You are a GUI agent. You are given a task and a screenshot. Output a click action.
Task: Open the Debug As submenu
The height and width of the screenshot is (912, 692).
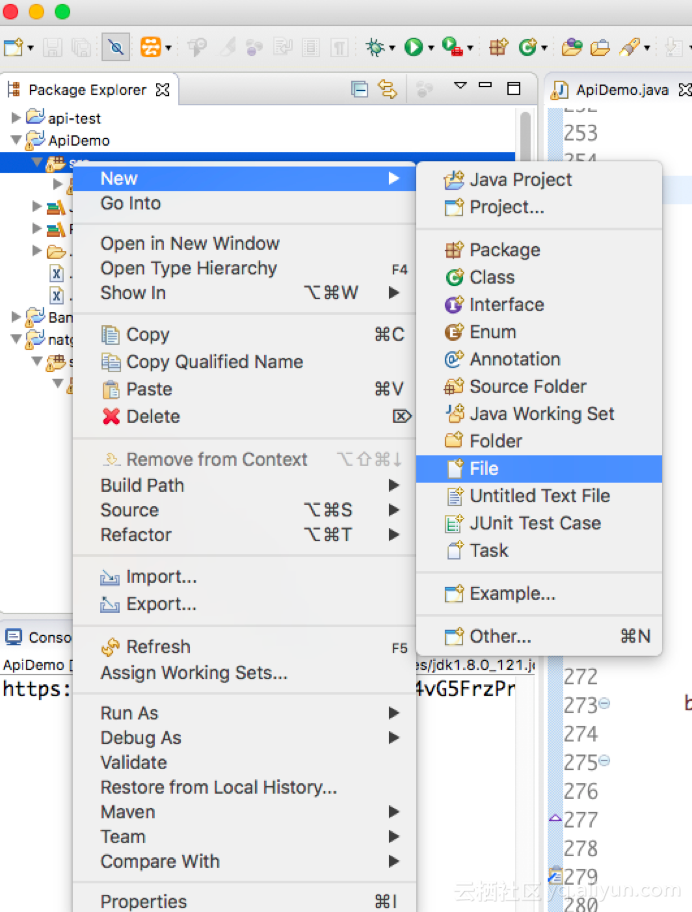point(244,738)
